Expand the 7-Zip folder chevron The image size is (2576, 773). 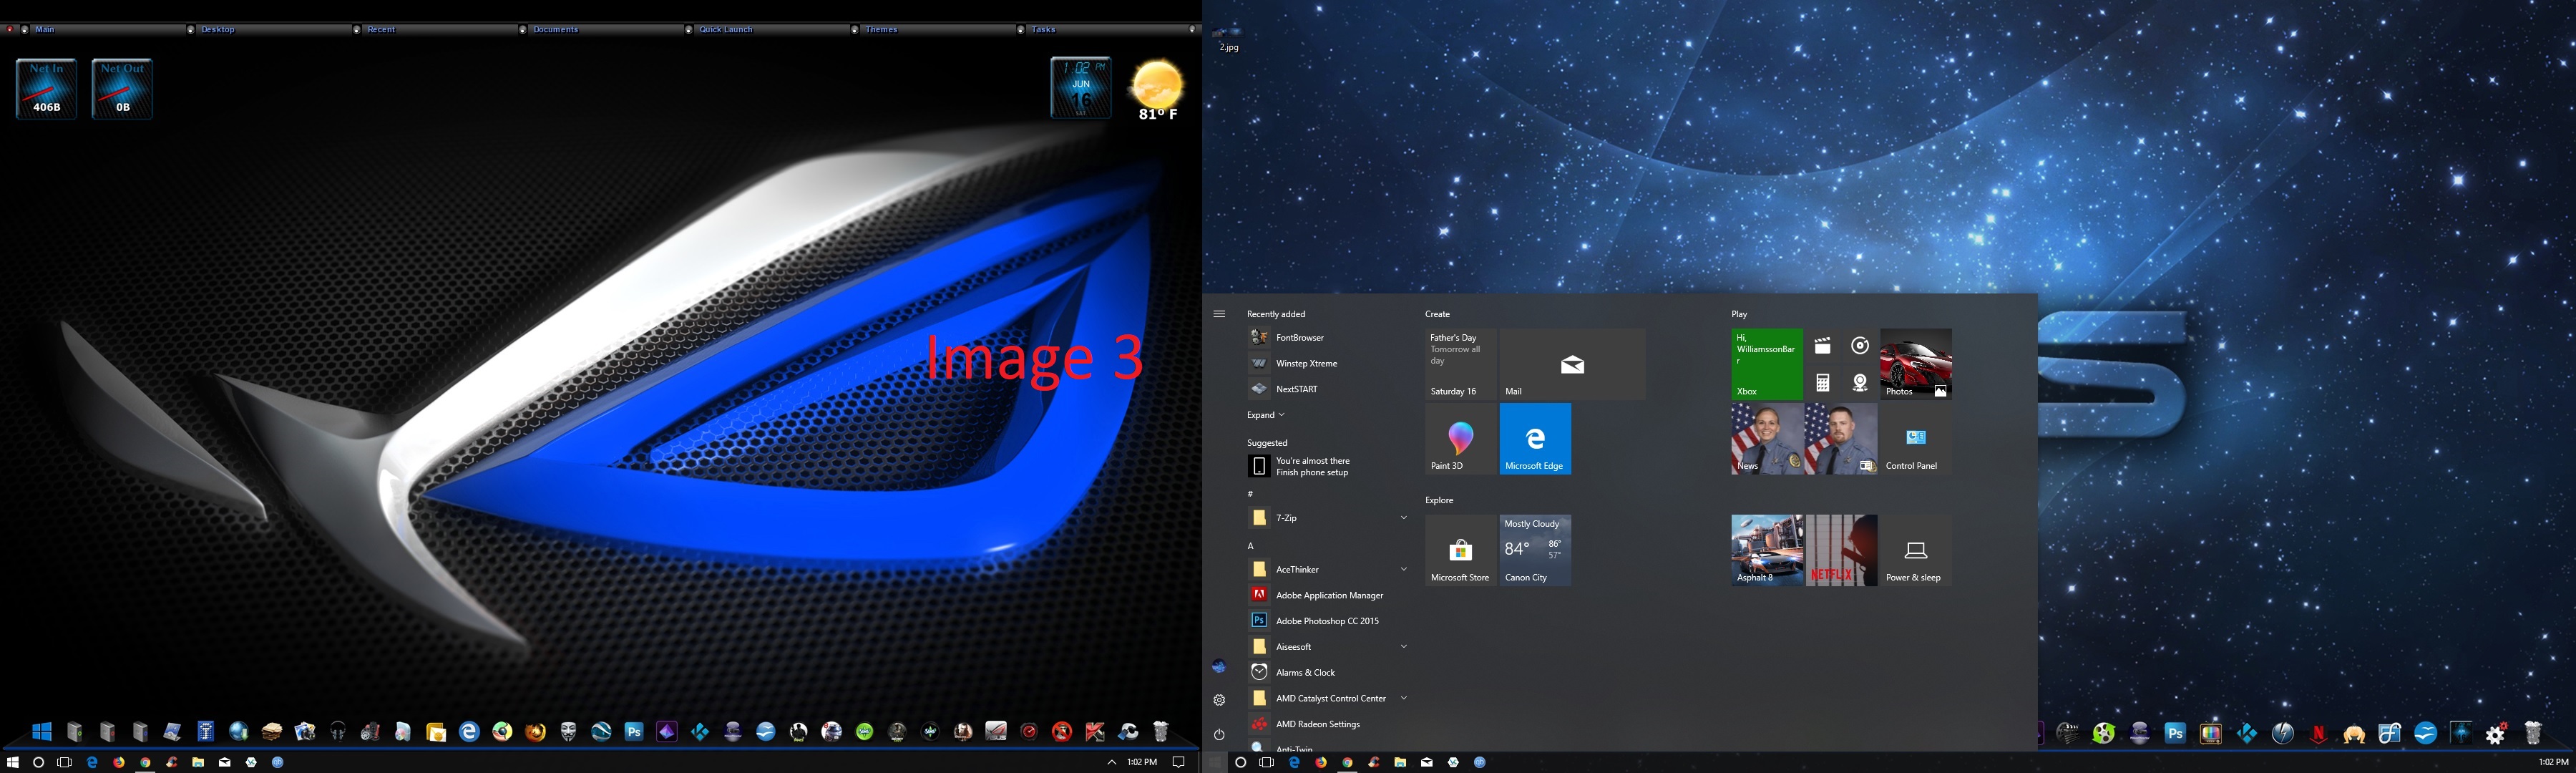1403,518
